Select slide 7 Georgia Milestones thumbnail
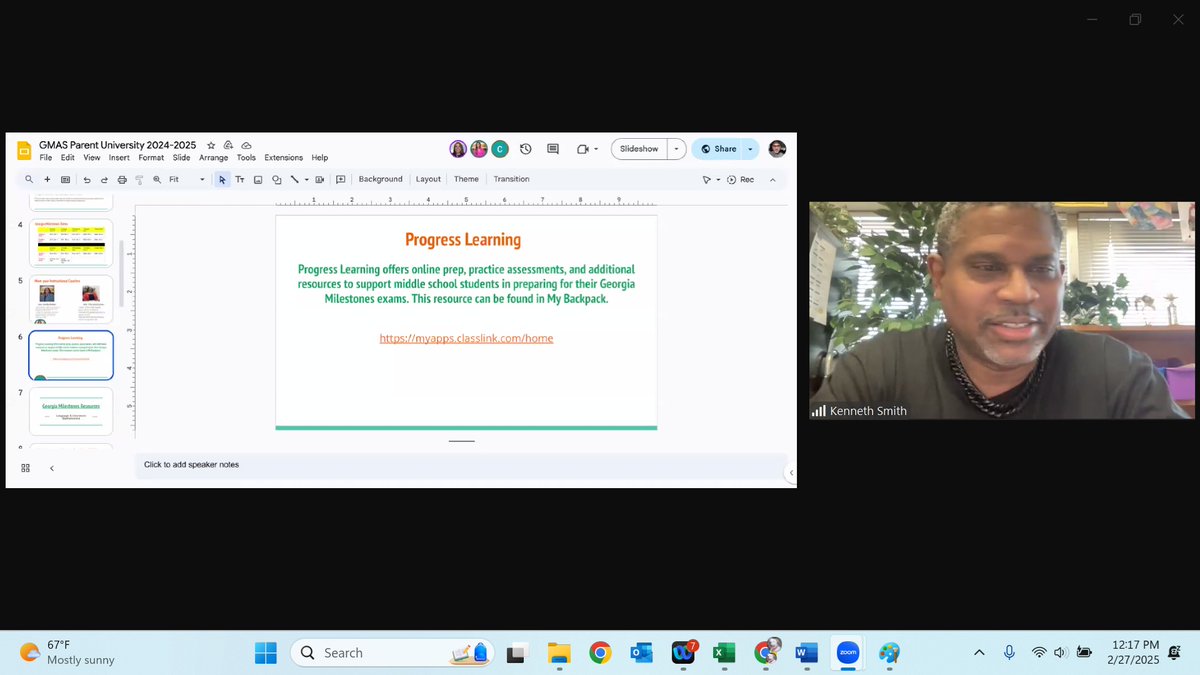The width and height of the screenshot is (1200, 675). click(71, 410)
